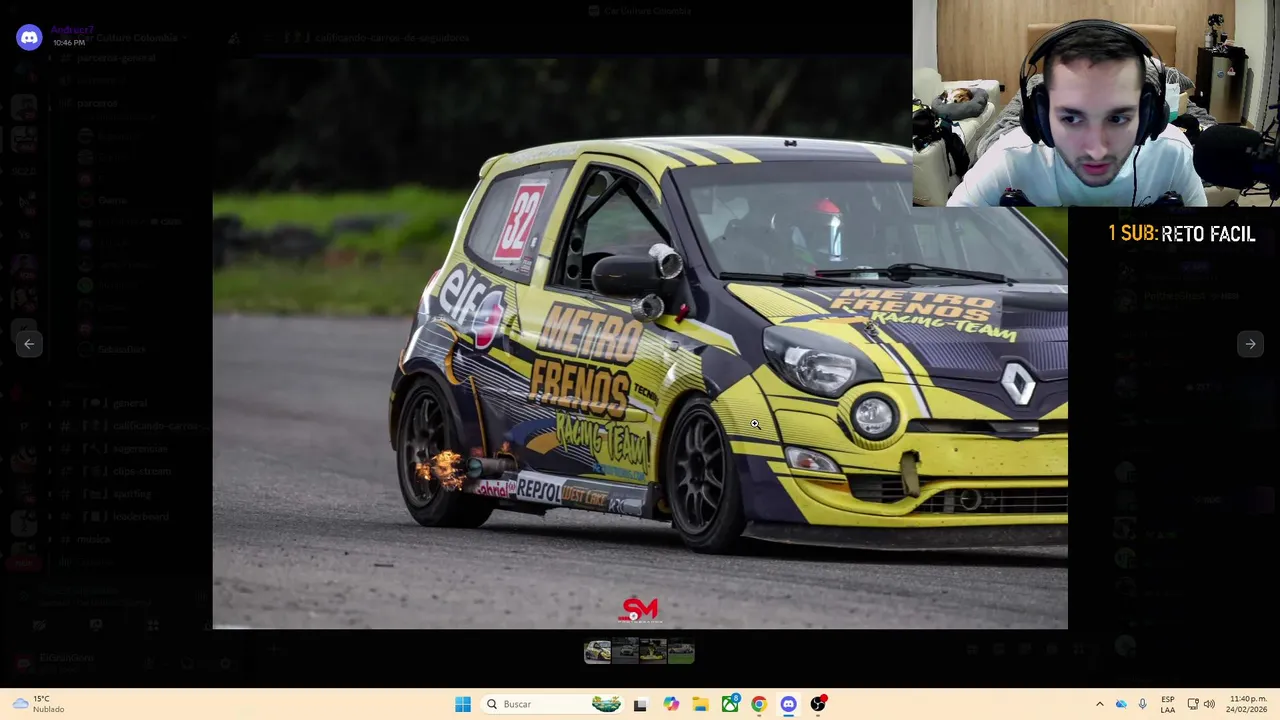Go to previous image with left arrow

[x=29, y=344]
